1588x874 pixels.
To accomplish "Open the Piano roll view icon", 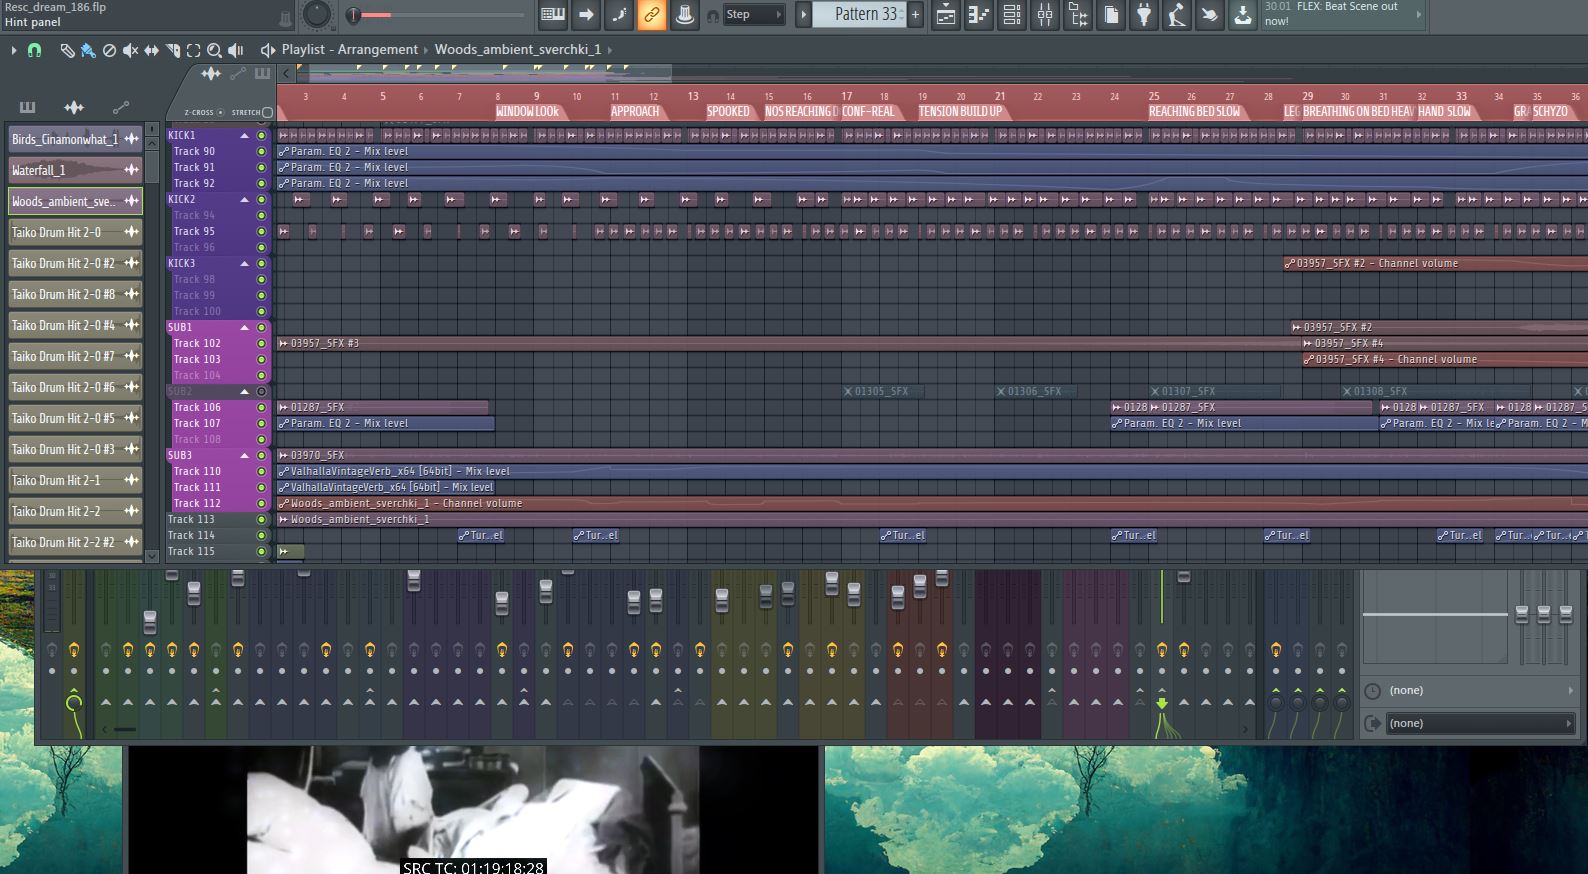I will pyautogui.click(x=978, y=14).
